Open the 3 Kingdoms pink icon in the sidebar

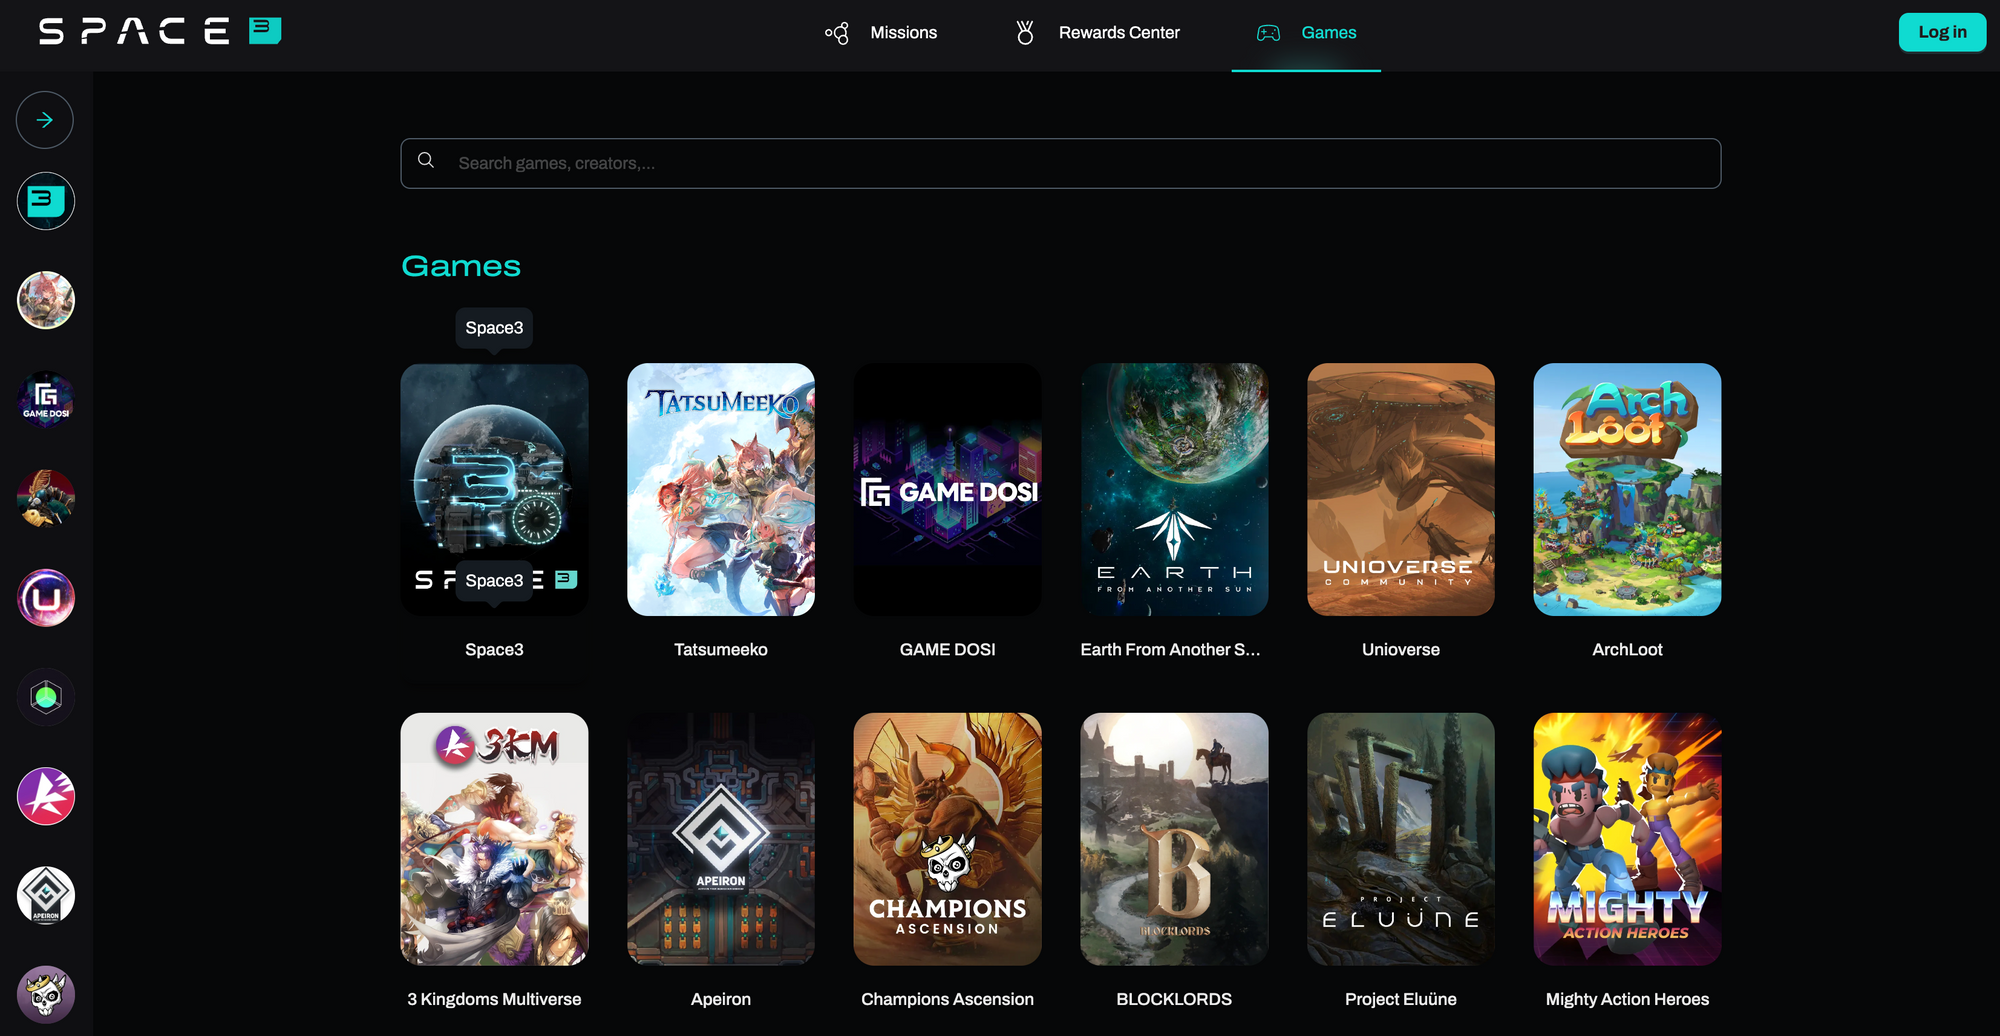point(45,796)
